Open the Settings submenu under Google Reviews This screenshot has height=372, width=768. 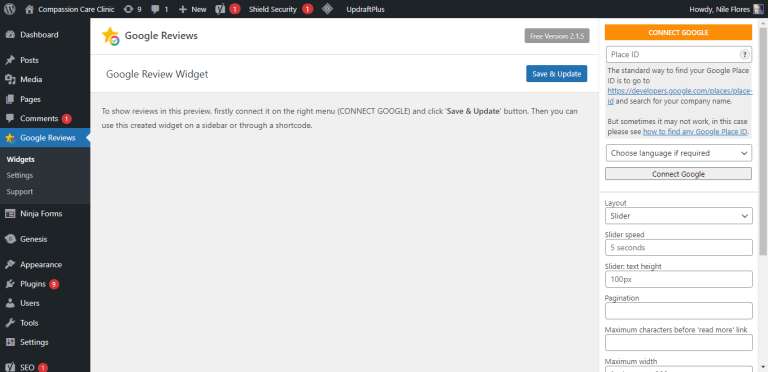tap(20, 175)
